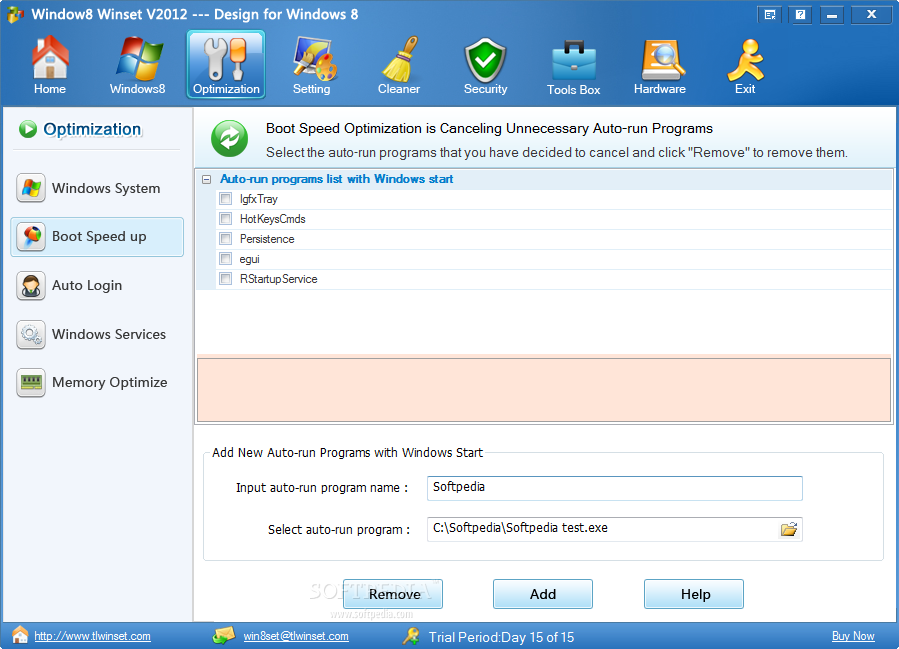Screen dimensions: 899x649
Task: Select the Auto Login menu item
Action: 97,286
